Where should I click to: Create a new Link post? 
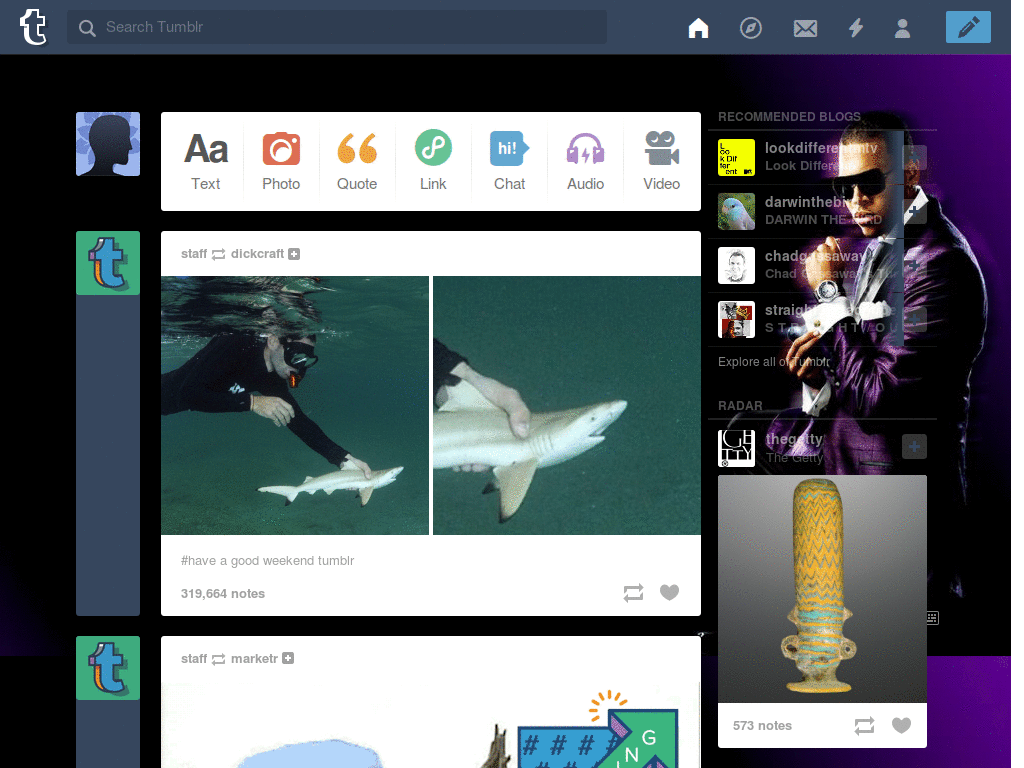point(433,161)
